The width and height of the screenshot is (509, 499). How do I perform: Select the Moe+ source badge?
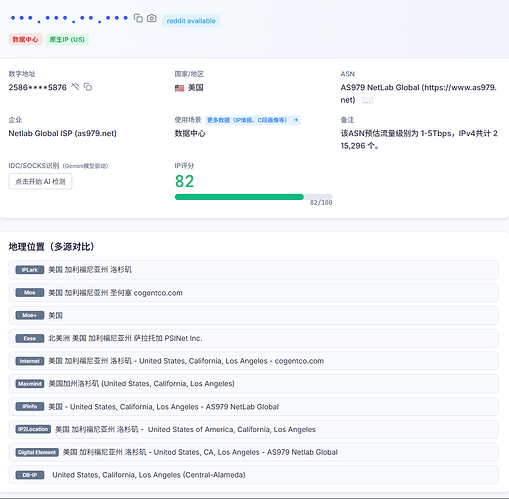pos(30,315)
